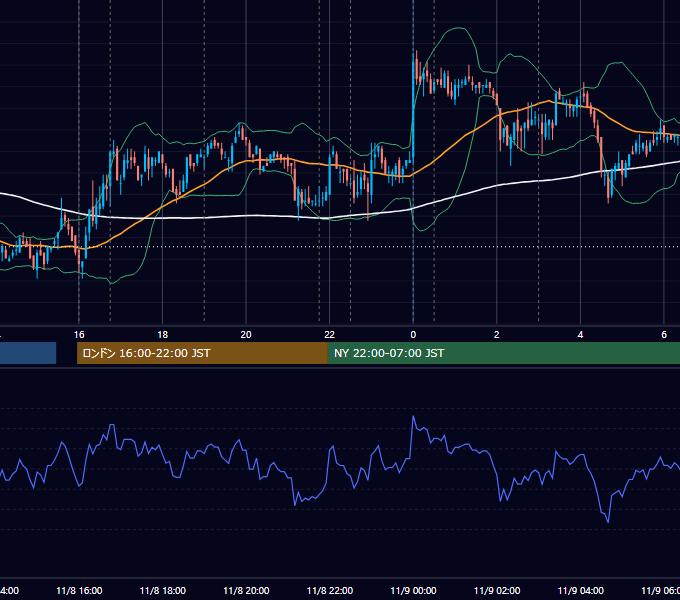Click the 11/8 20:00 date label
Screen dimensions: 680x600
246,591
